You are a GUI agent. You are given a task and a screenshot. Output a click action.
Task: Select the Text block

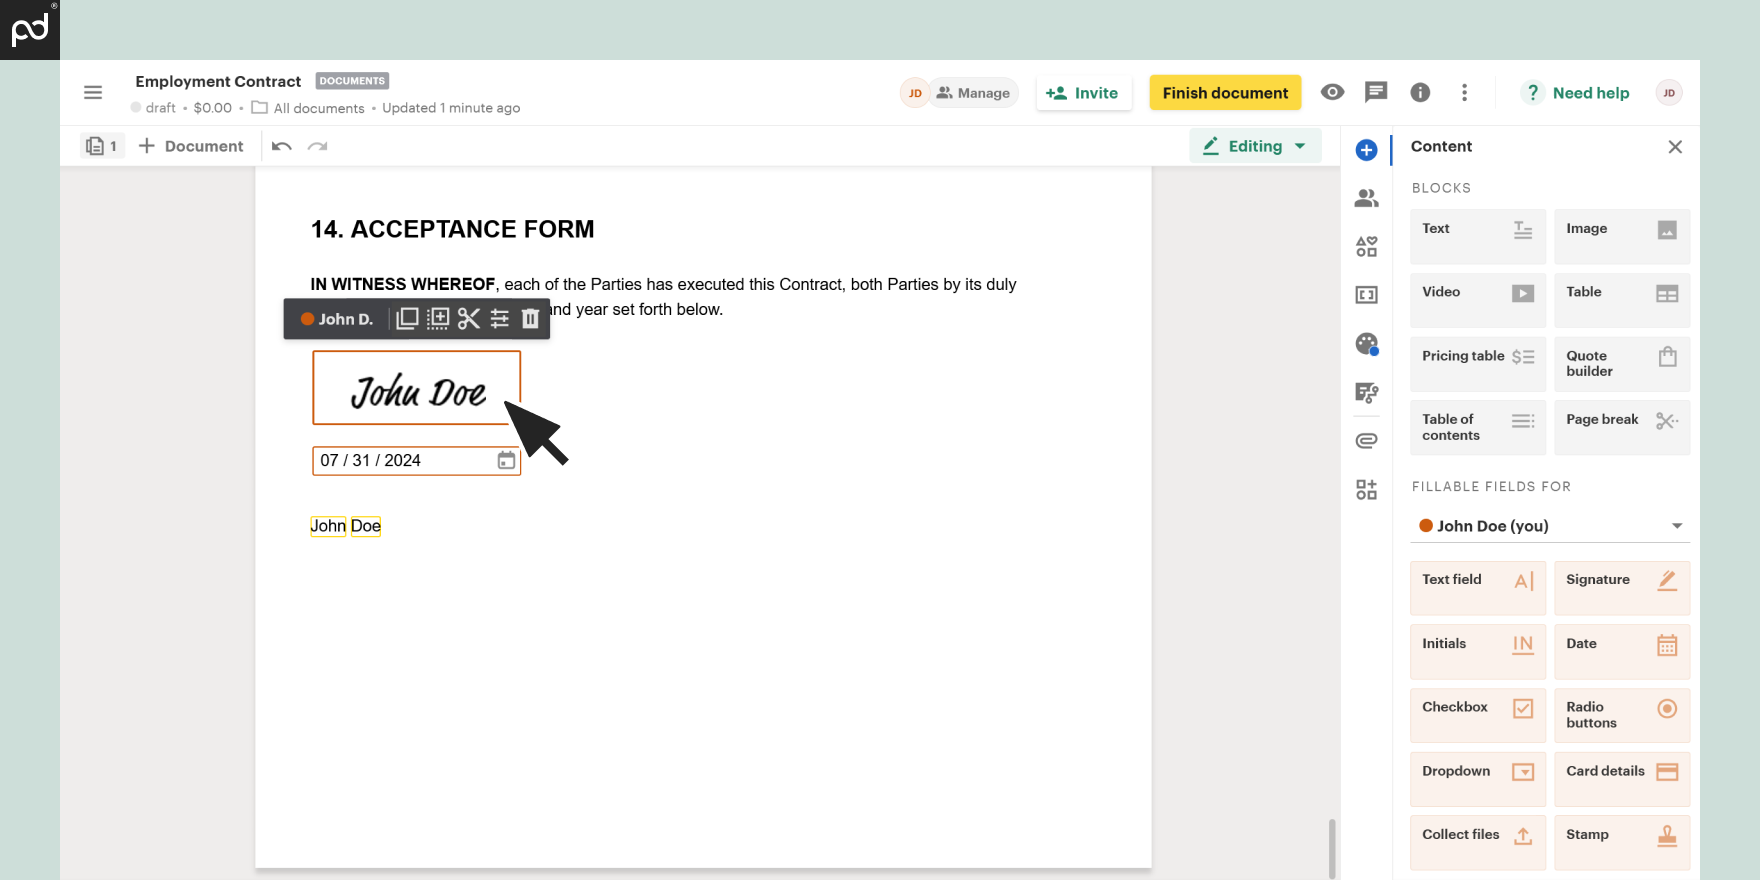coord(1478,237)
